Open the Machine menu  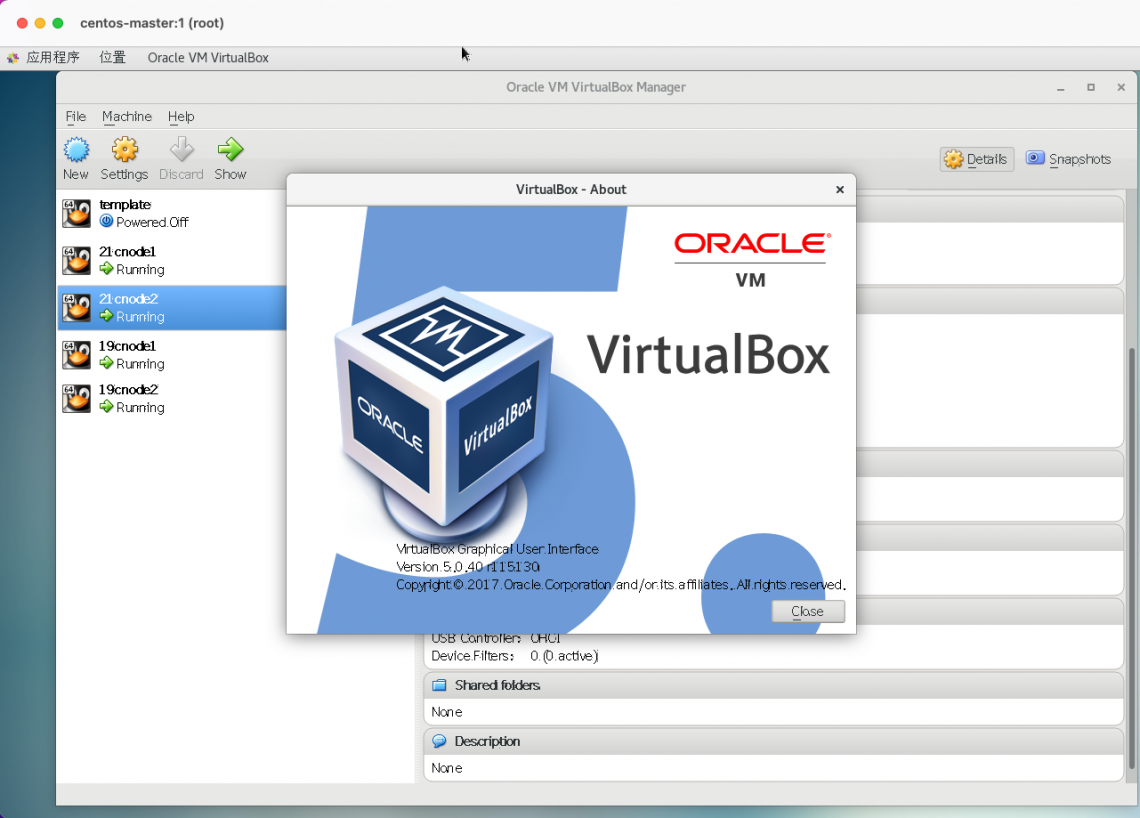tap(127, 117)
